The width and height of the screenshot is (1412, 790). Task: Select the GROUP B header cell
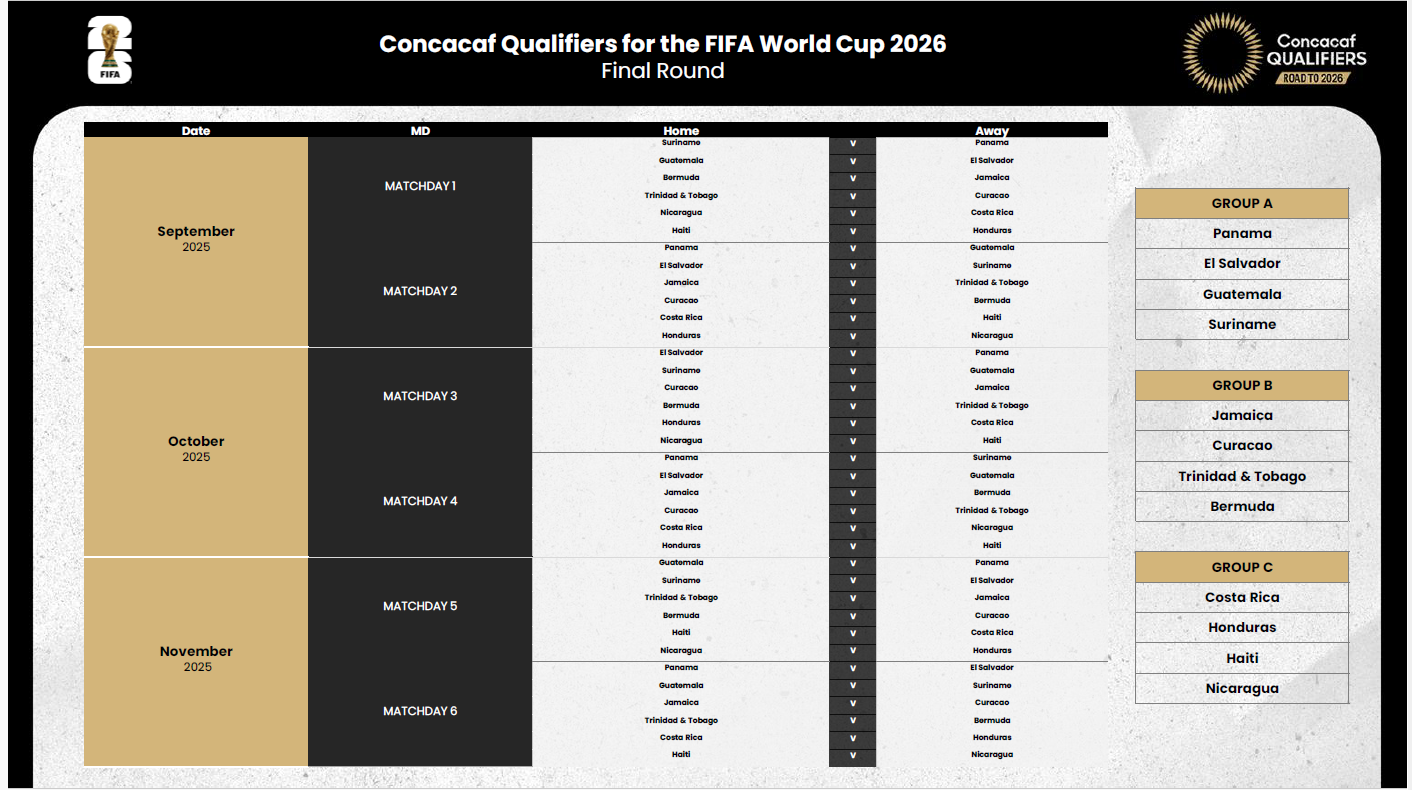pos(1242,385)
